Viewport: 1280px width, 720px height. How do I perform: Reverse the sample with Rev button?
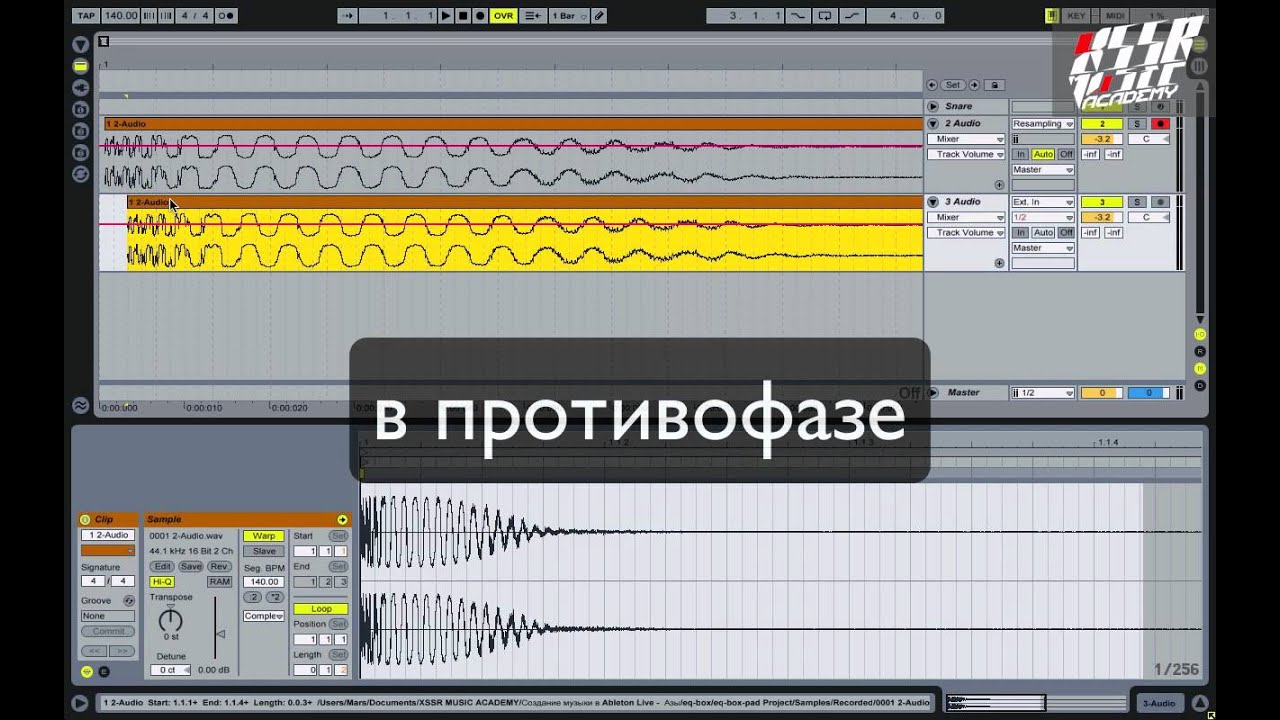pyautogui.click(x=219, y=567)
